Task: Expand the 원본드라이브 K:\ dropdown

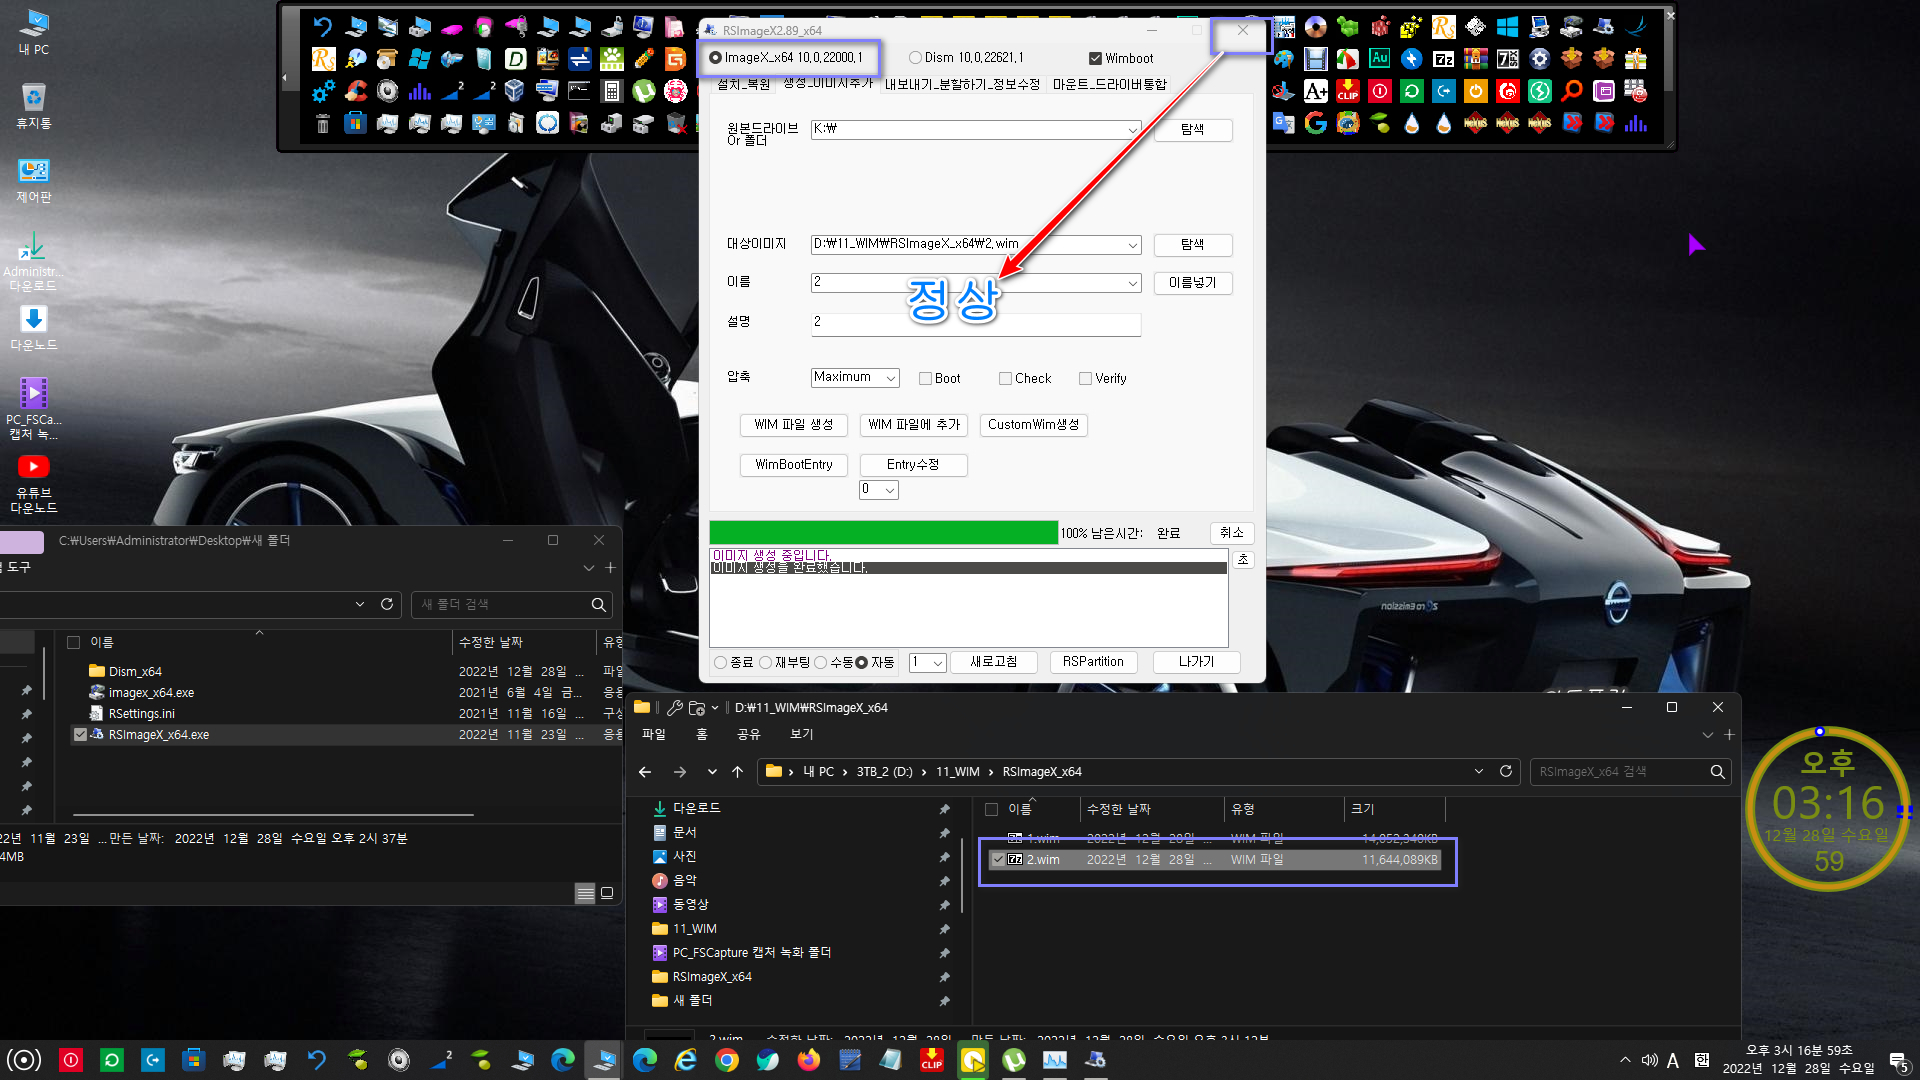Action: point(1132,130)
